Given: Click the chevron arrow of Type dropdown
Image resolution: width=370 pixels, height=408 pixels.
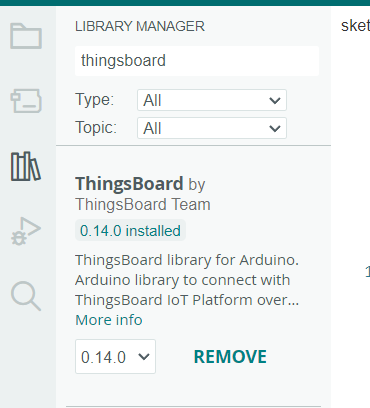Looking at the screenshot, I should pos(275,100).
